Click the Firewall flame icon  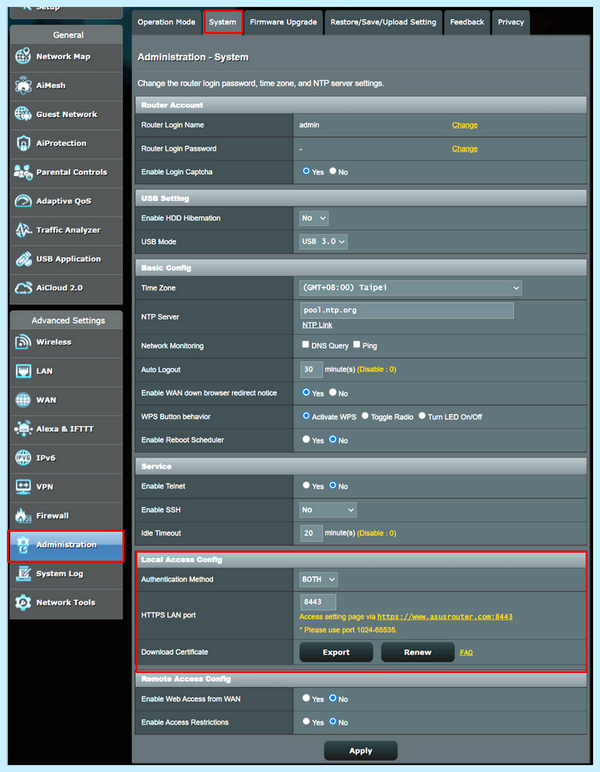click(23, 515)
